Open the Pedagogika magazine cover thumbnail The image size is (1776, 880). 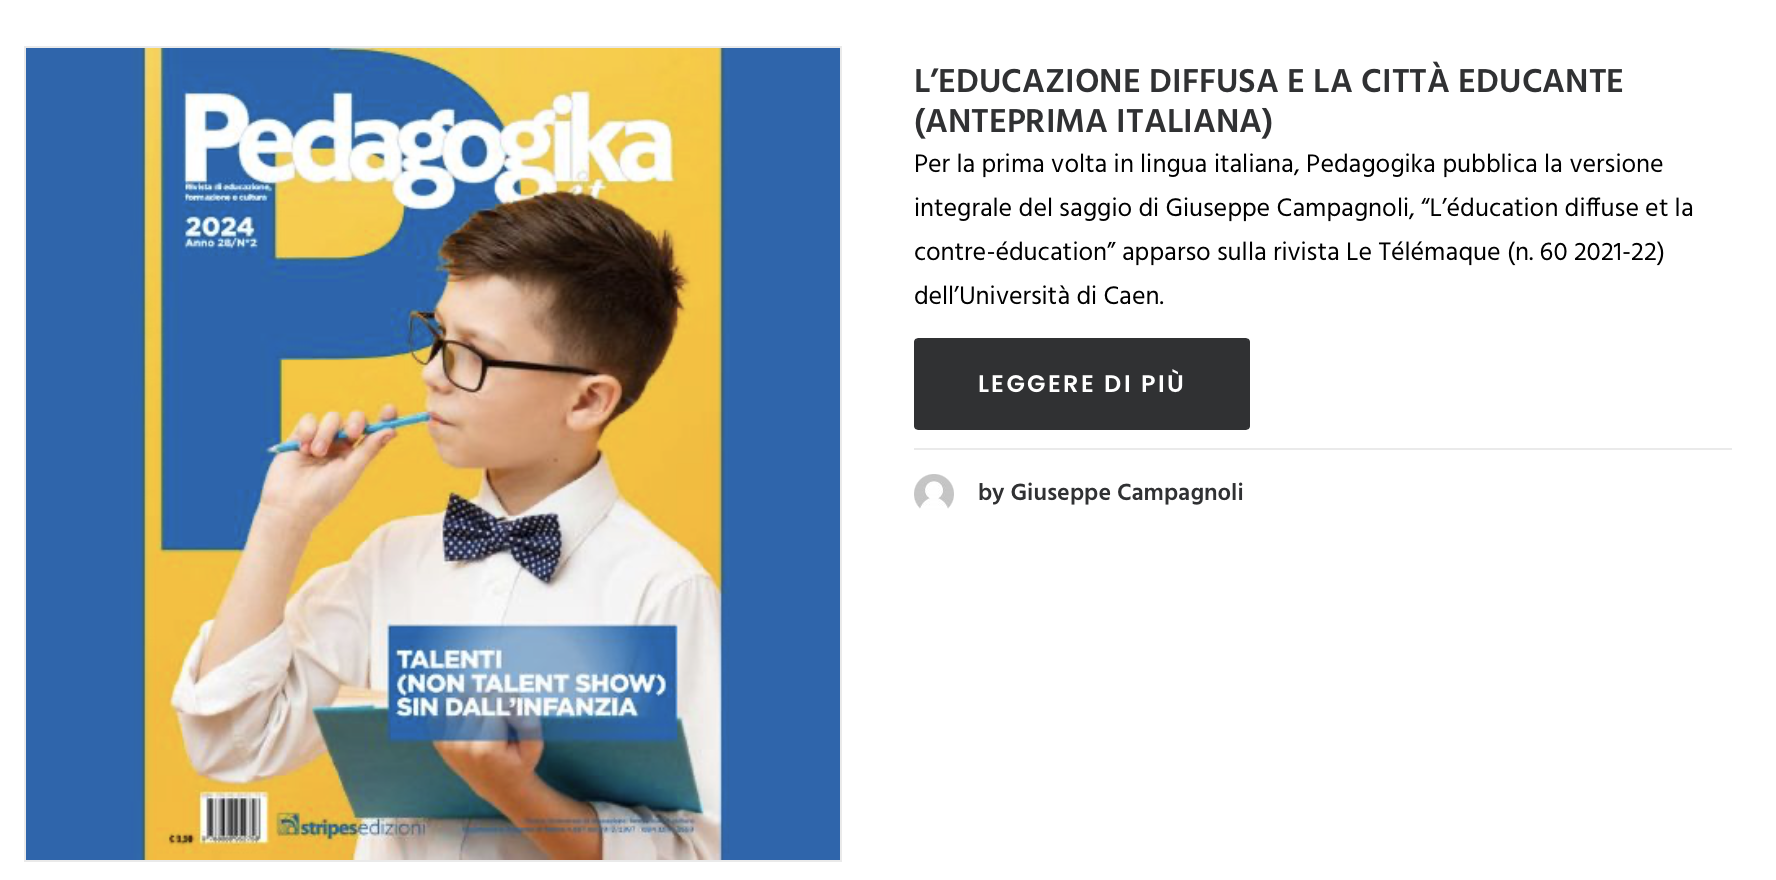(433, 454)
